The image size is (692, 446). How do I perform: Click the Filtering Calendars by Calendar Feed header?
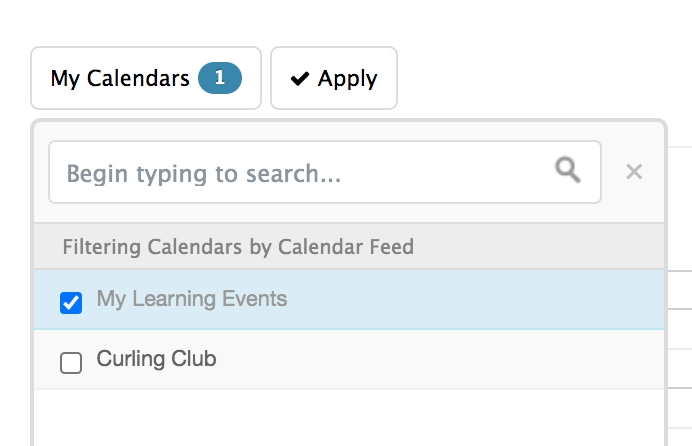pos(238,246)
